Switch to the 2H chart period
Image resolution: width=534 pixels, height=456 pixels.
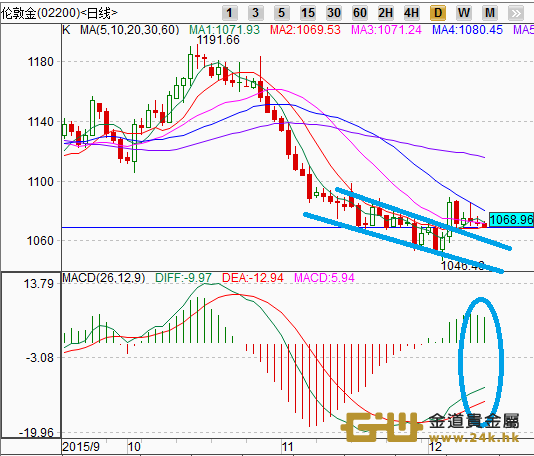tap(386, 13)
